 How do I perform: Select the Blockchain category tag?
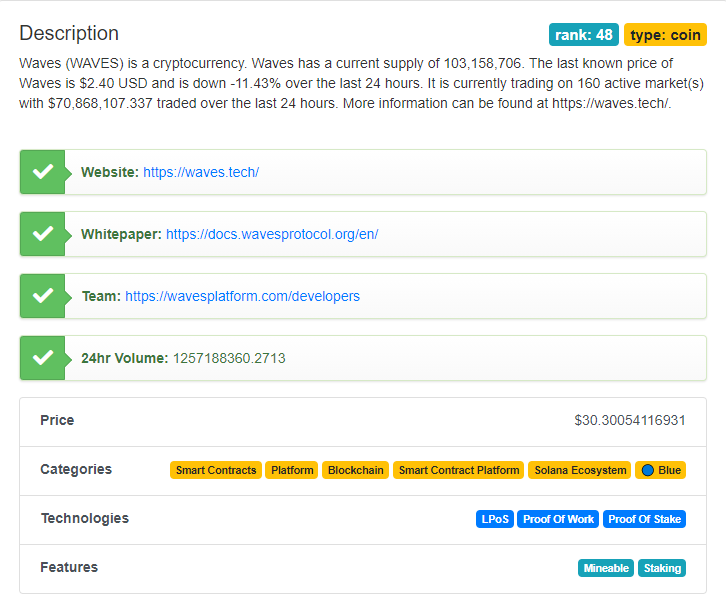pos(355,470)
